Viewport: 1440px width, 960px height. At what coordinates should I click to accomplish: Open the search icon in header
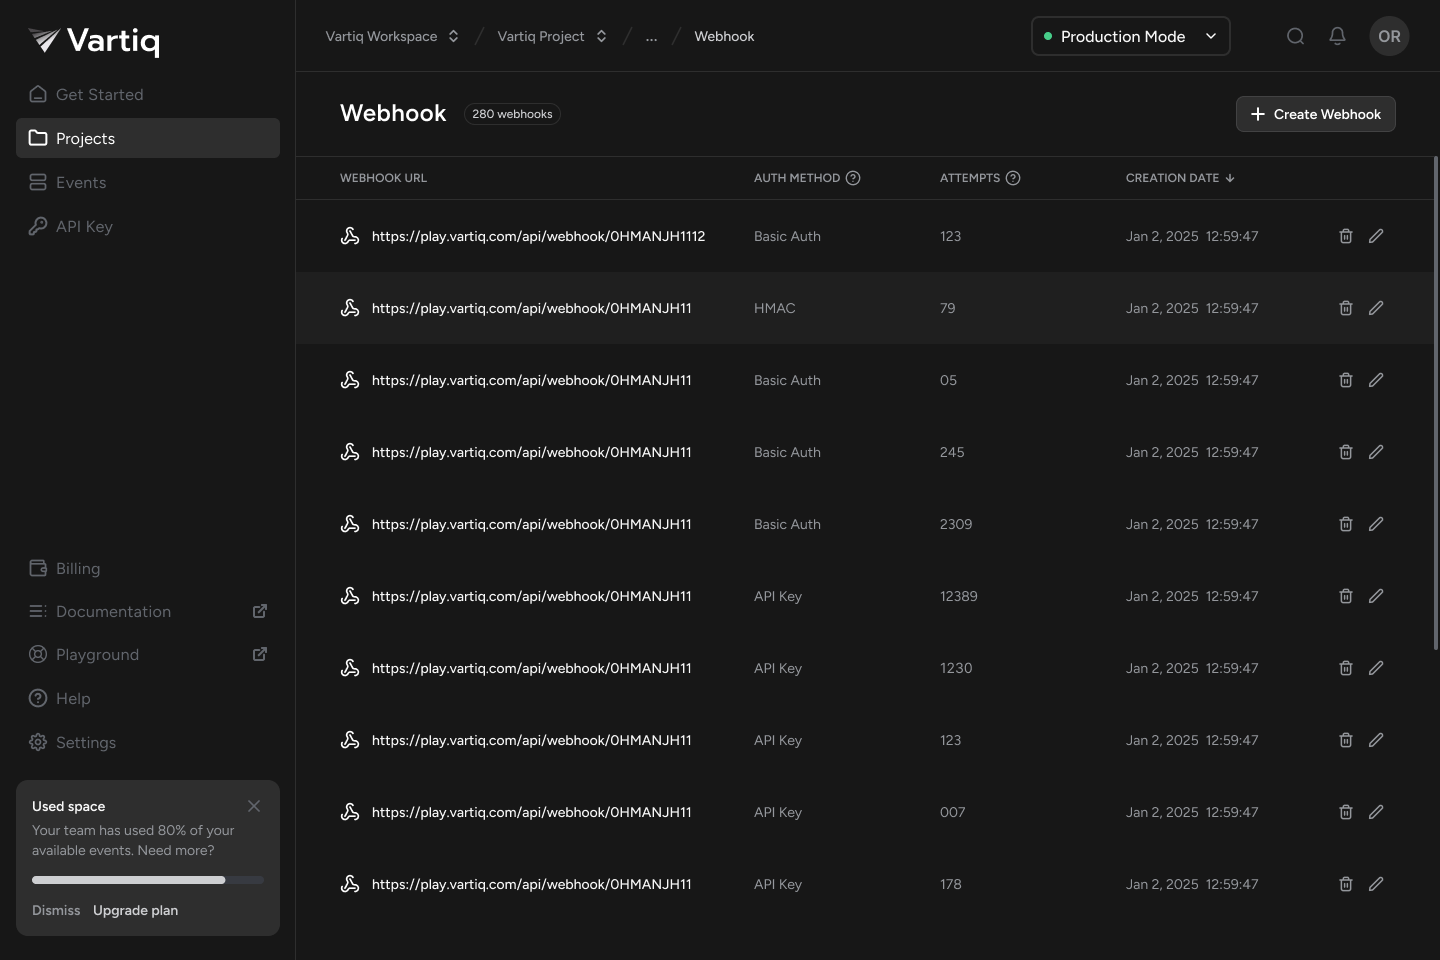tap(1295, 36)
